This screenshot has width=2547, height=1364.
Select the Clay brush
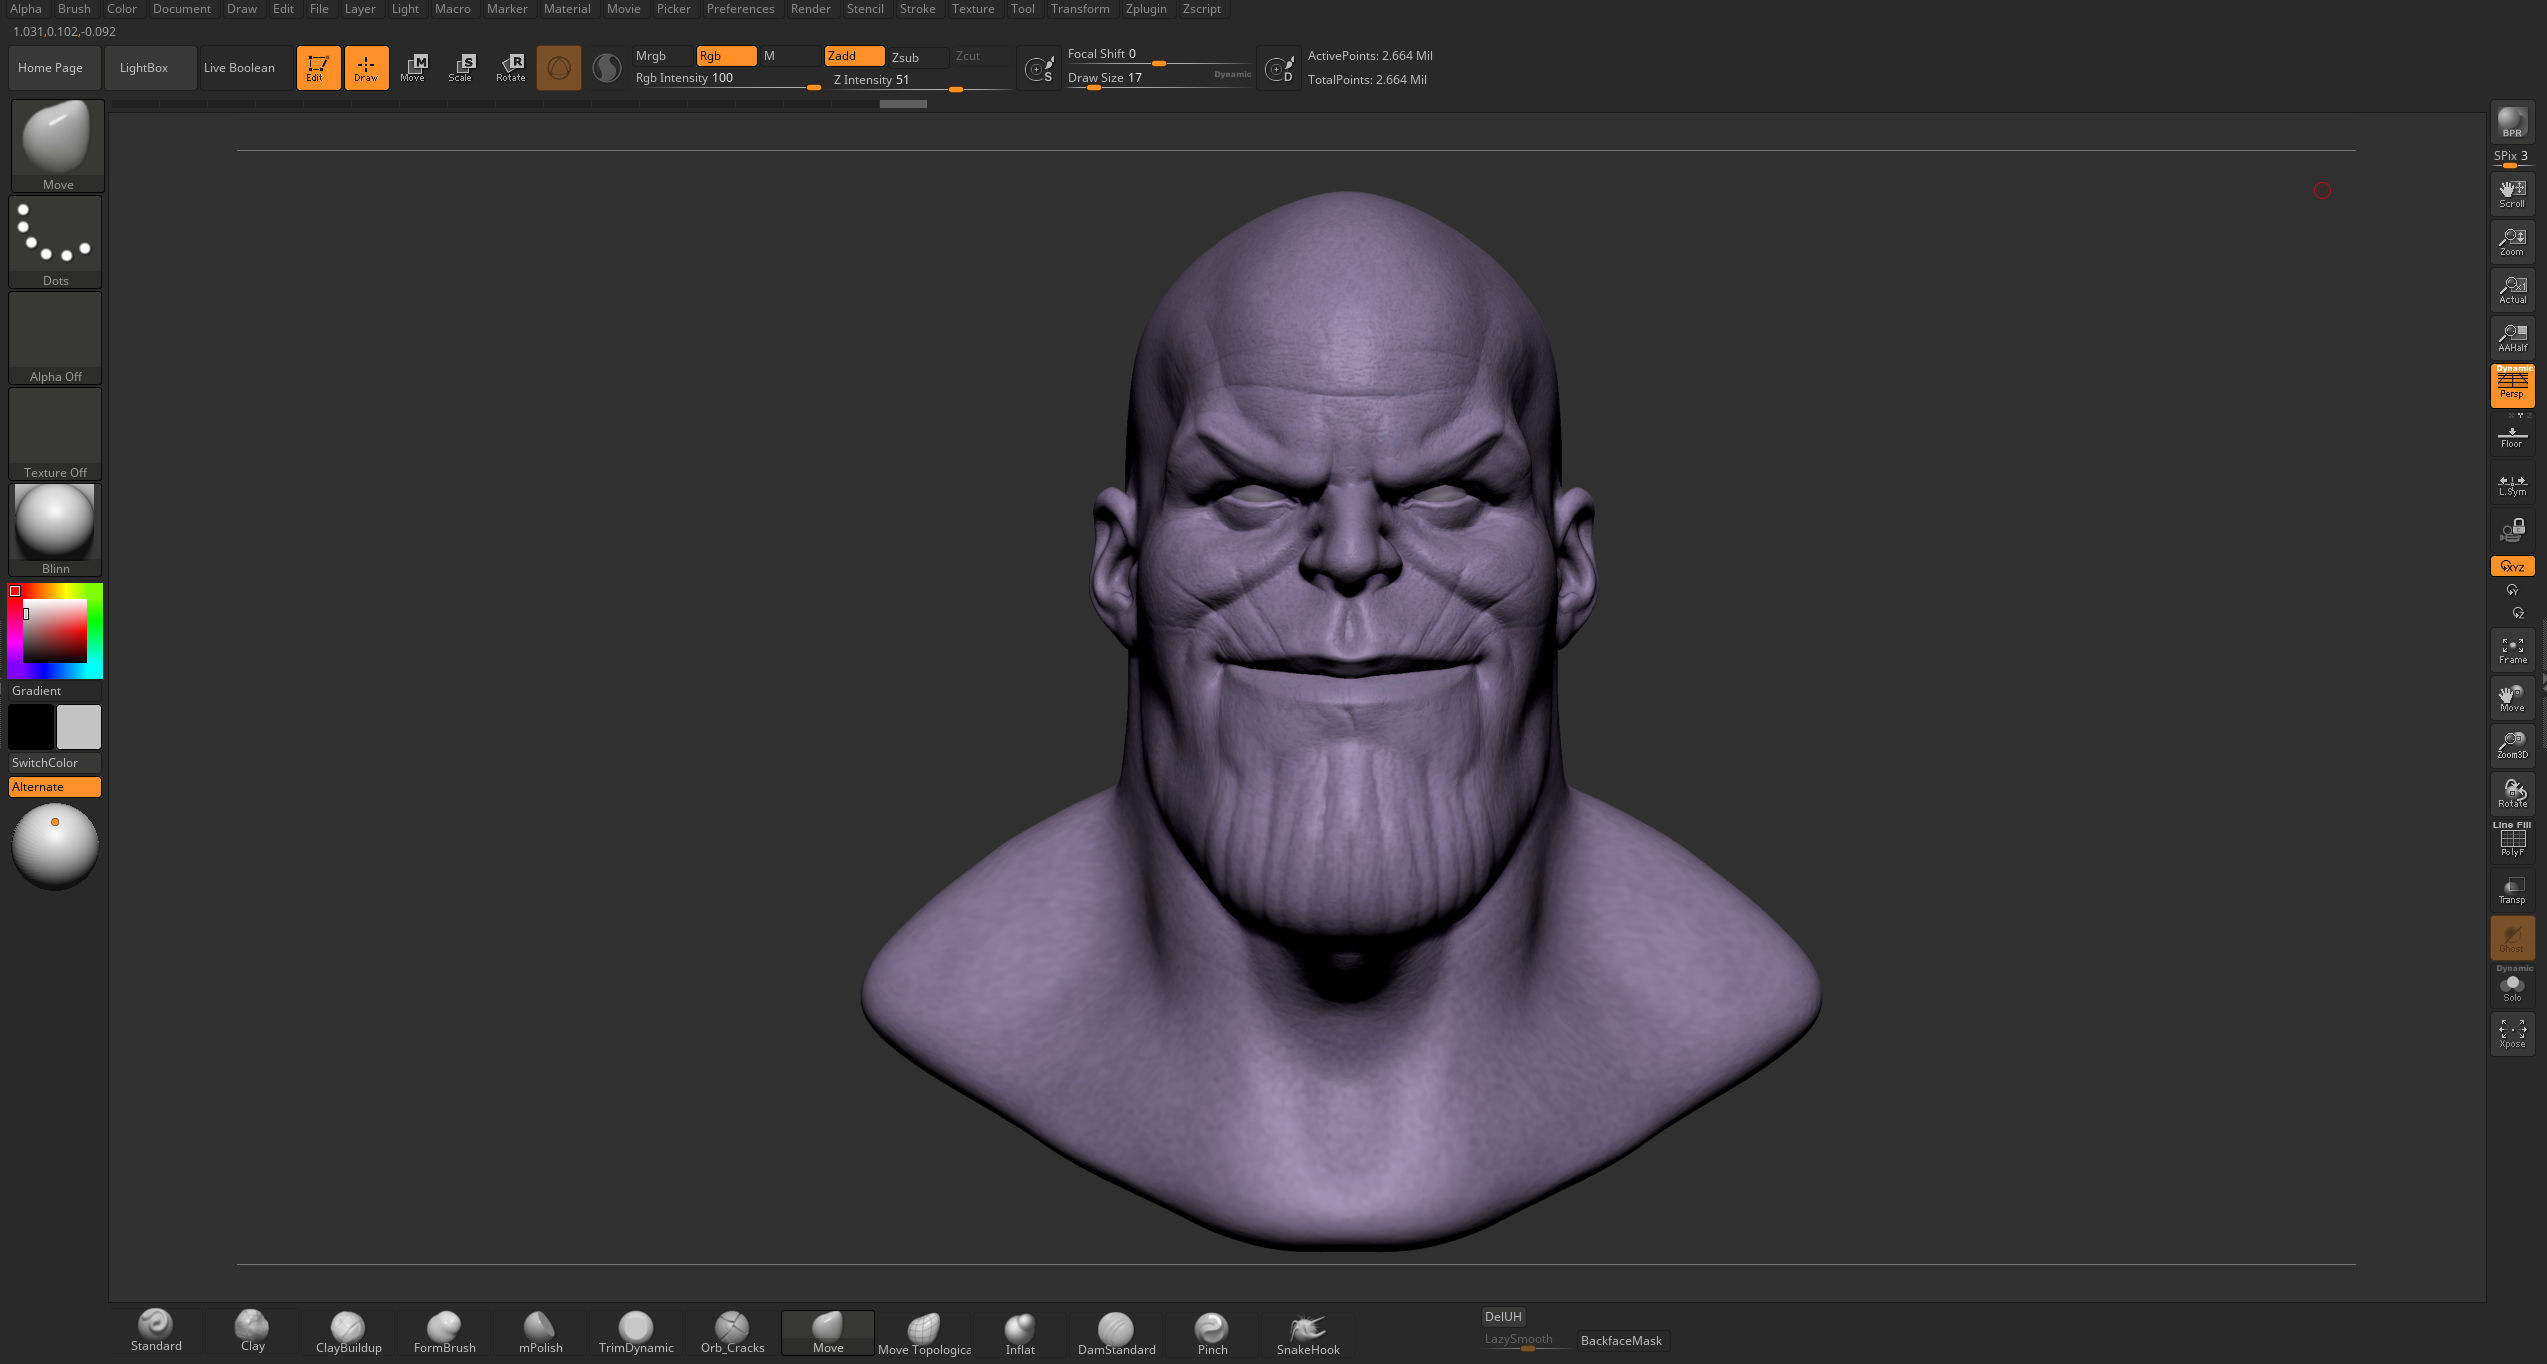tap(252, 1332)
